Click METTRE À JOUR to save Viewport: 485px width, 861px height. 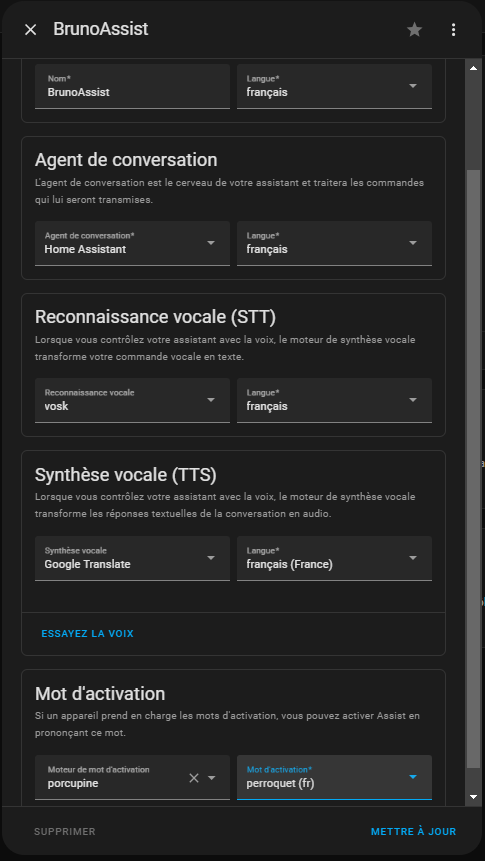click(414, 831)
